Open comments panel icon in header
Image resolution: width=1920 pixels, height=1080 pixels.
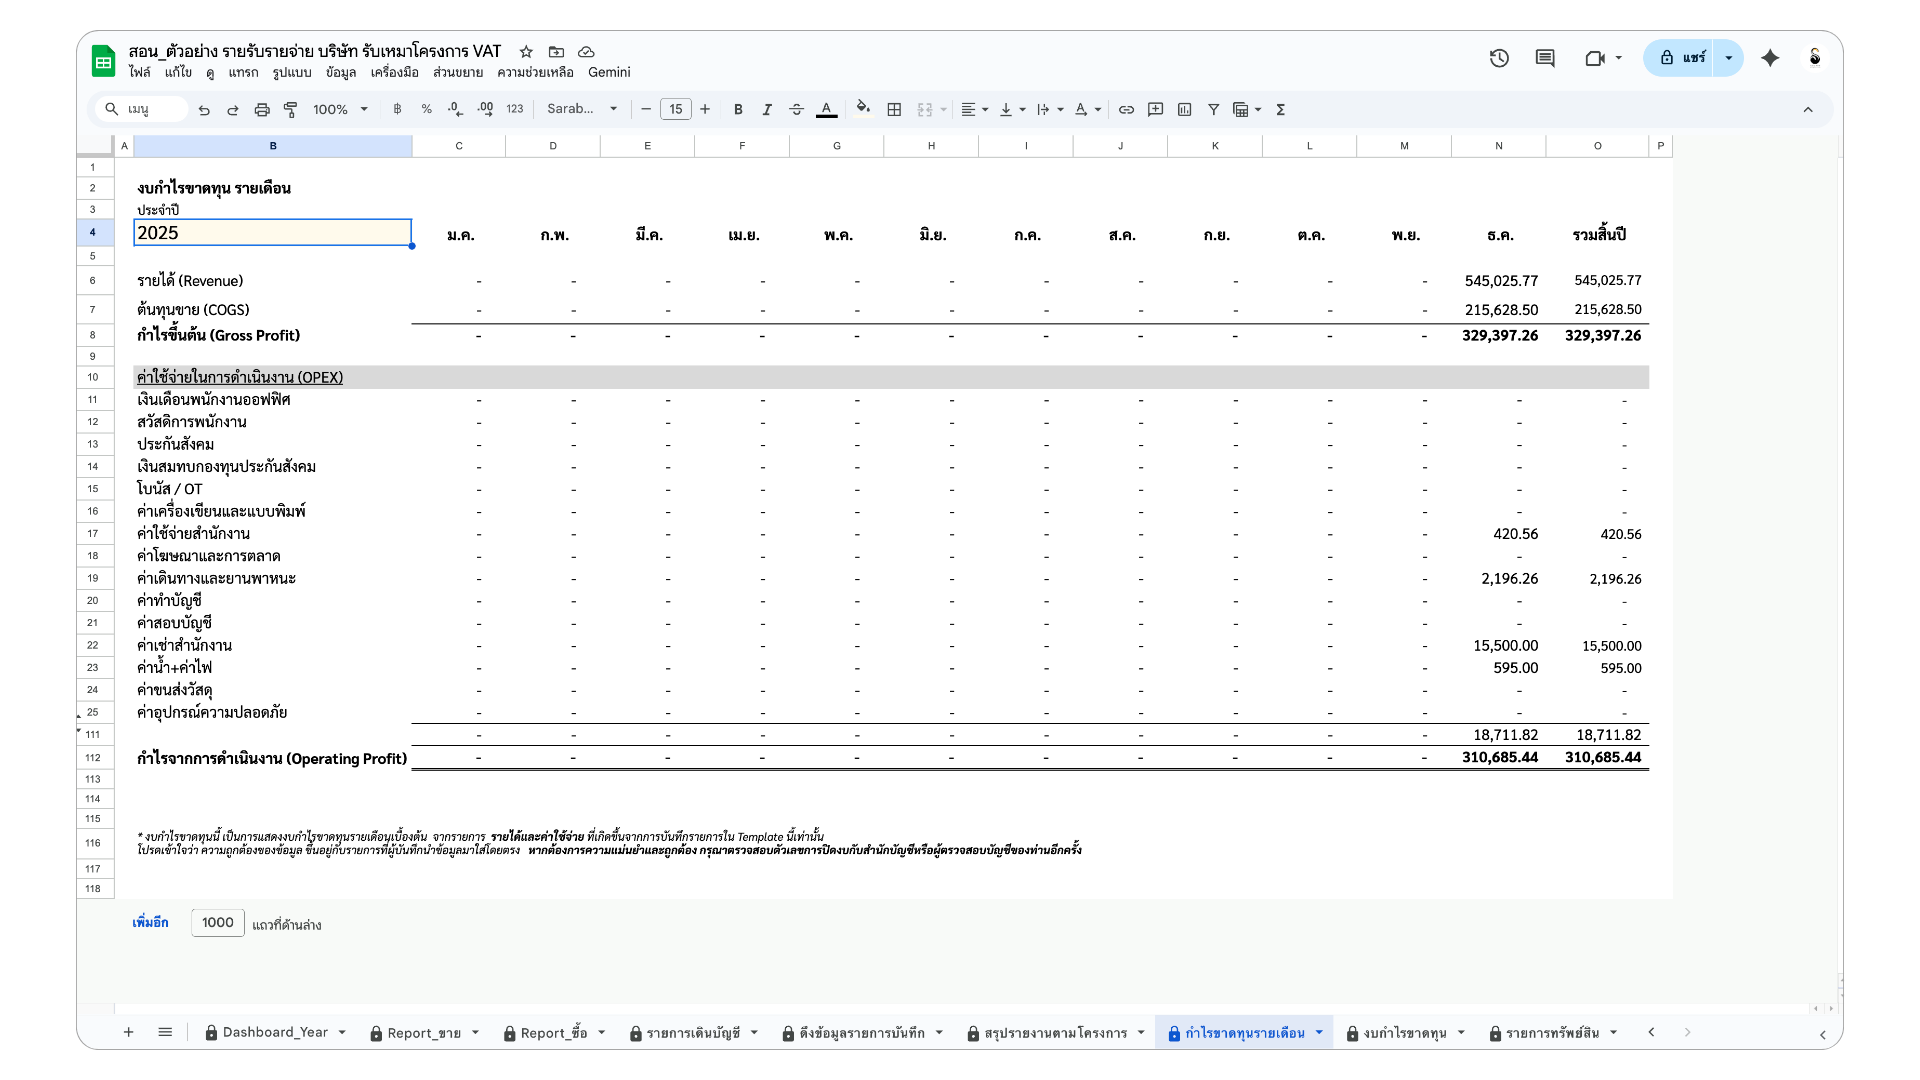(x=1545, y=58)
